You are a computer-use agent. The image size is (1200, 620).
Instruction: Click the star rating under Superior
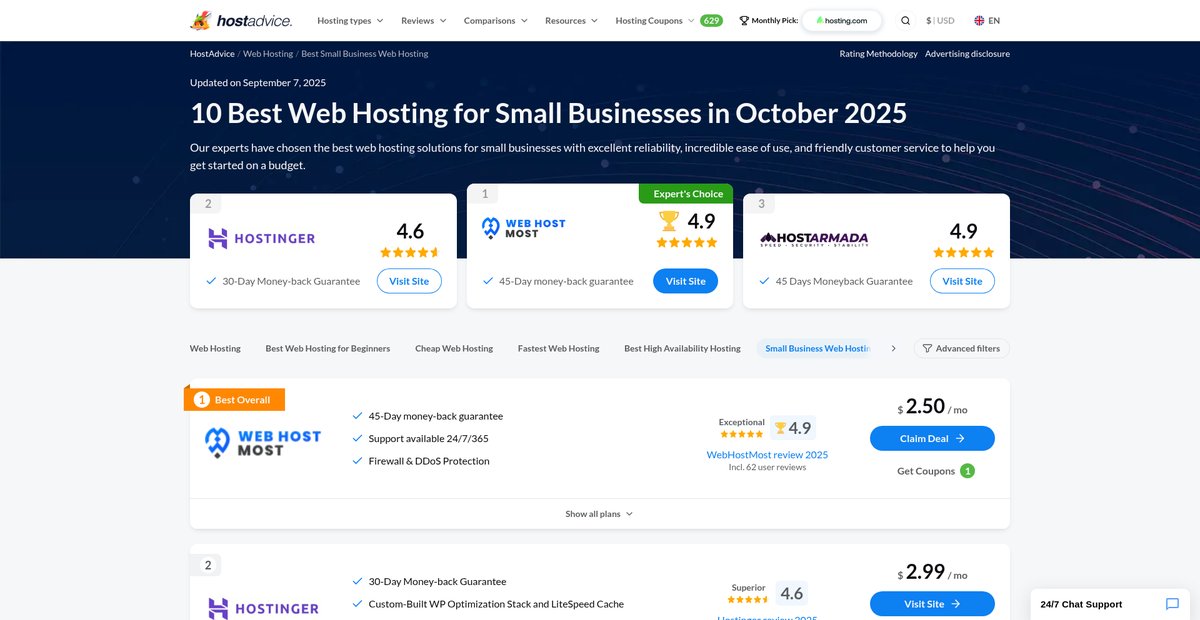click(748, 600)
